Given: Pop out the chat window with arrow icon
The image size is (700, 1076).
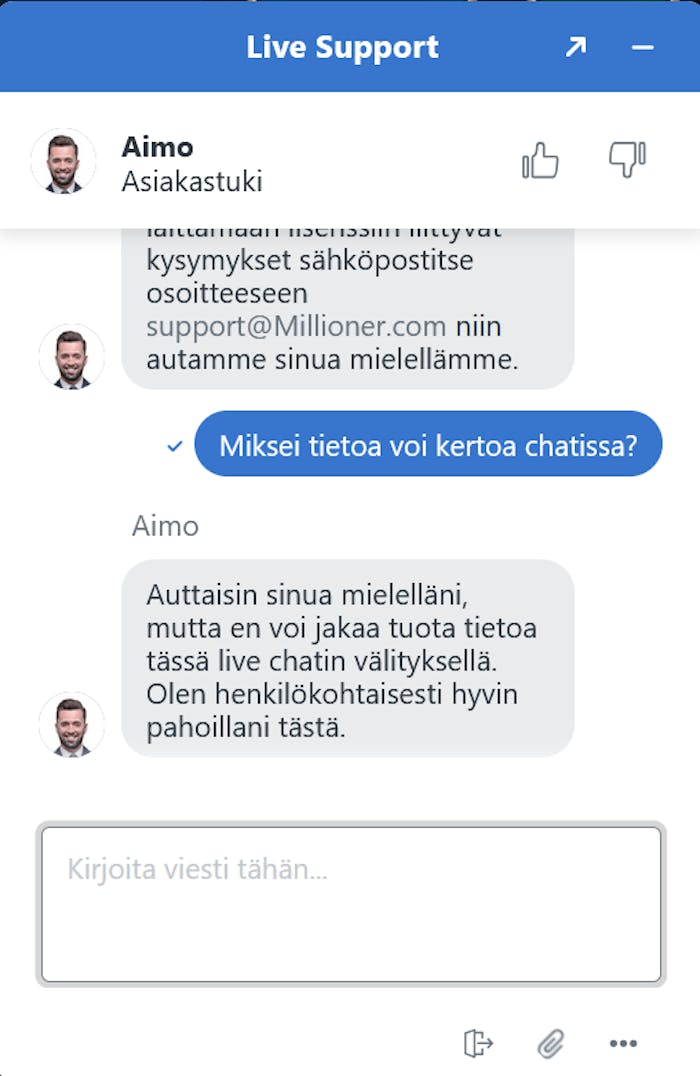Looking at the screenshot, I should tap(575, 47).
